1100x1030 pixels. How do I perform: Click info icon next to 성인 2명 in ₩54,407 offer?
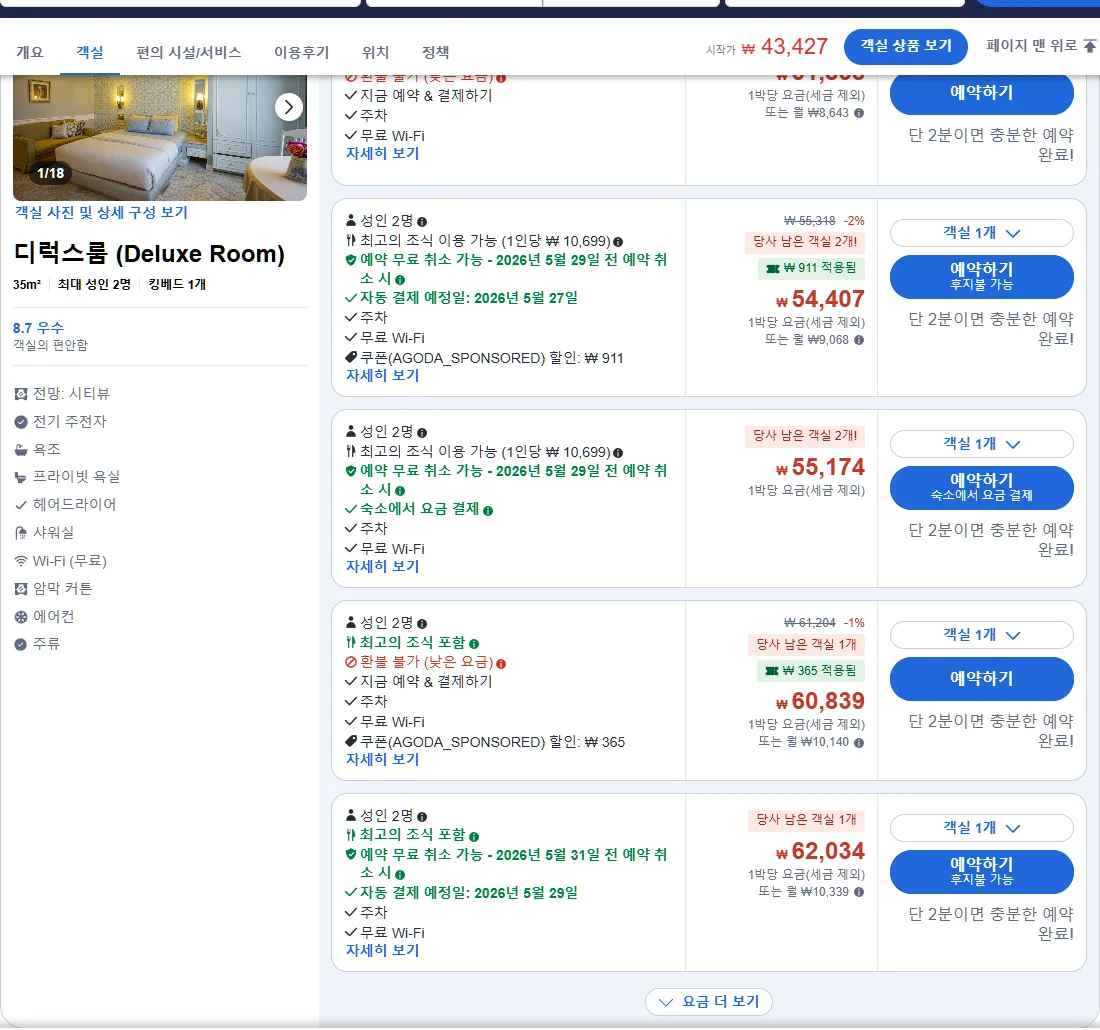pos(422,222)
